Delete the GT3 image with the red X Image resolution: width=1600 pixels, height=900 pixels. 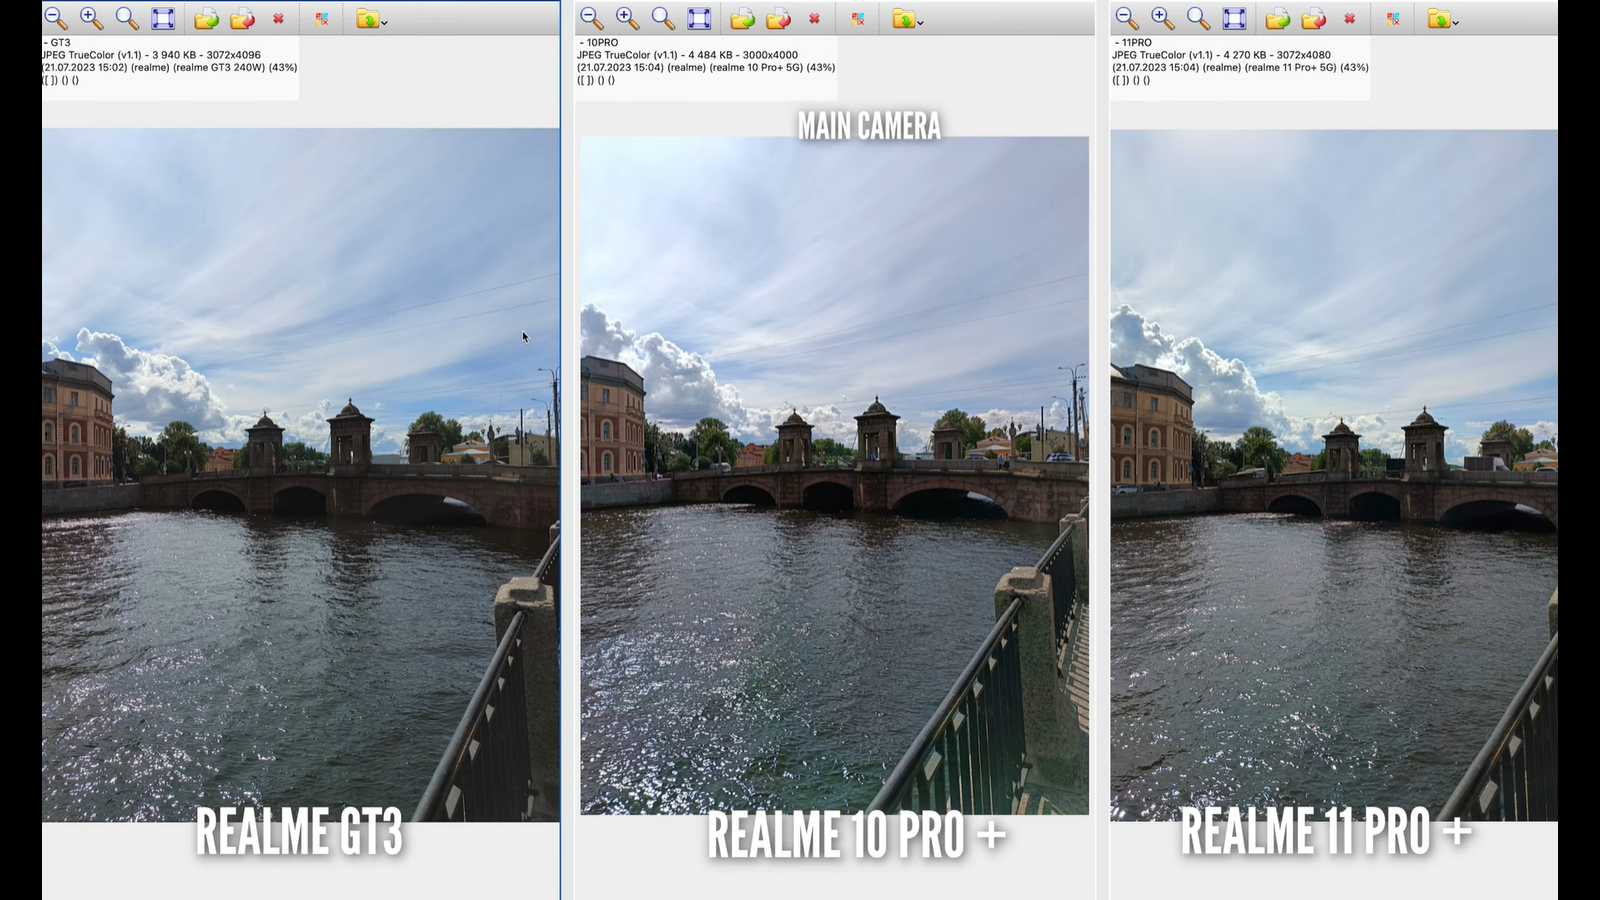[x=278, y=19]
